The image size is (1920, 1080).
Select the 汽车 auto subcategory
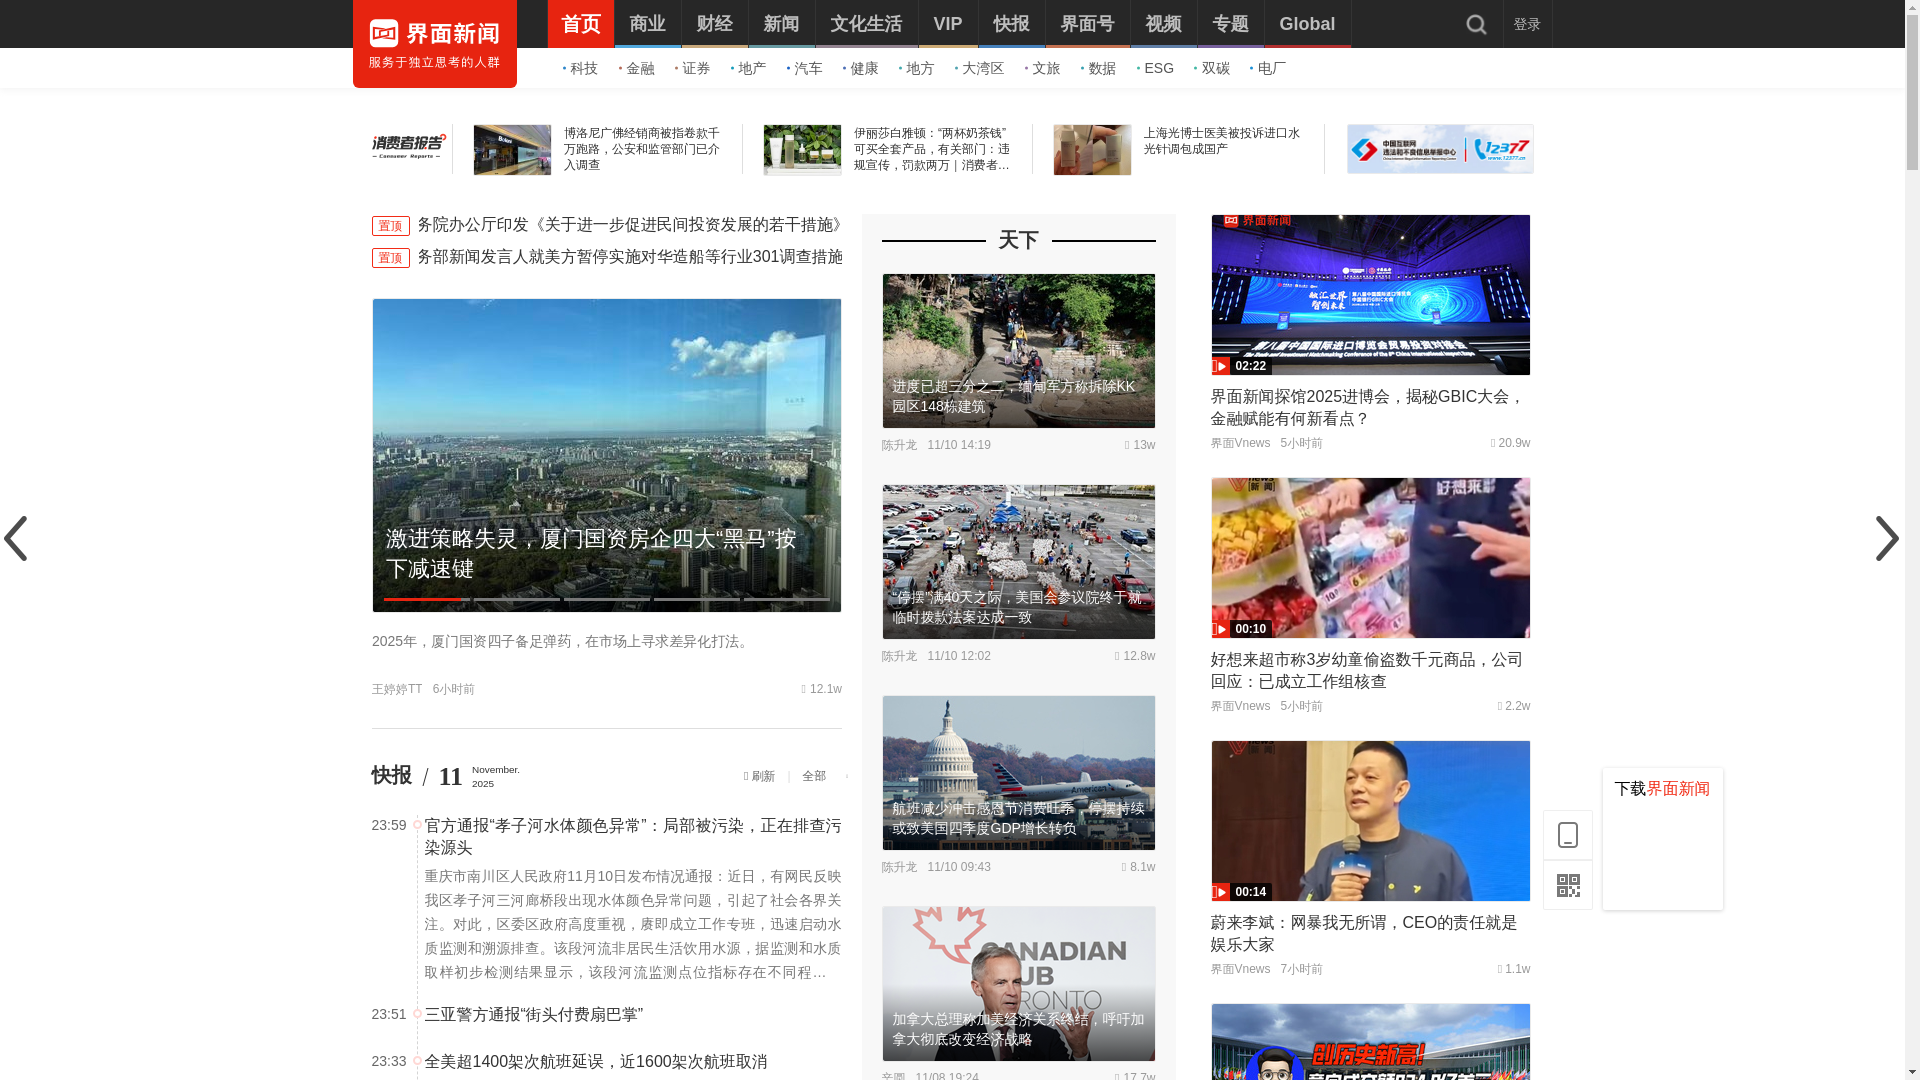click(x=807, y=68)
